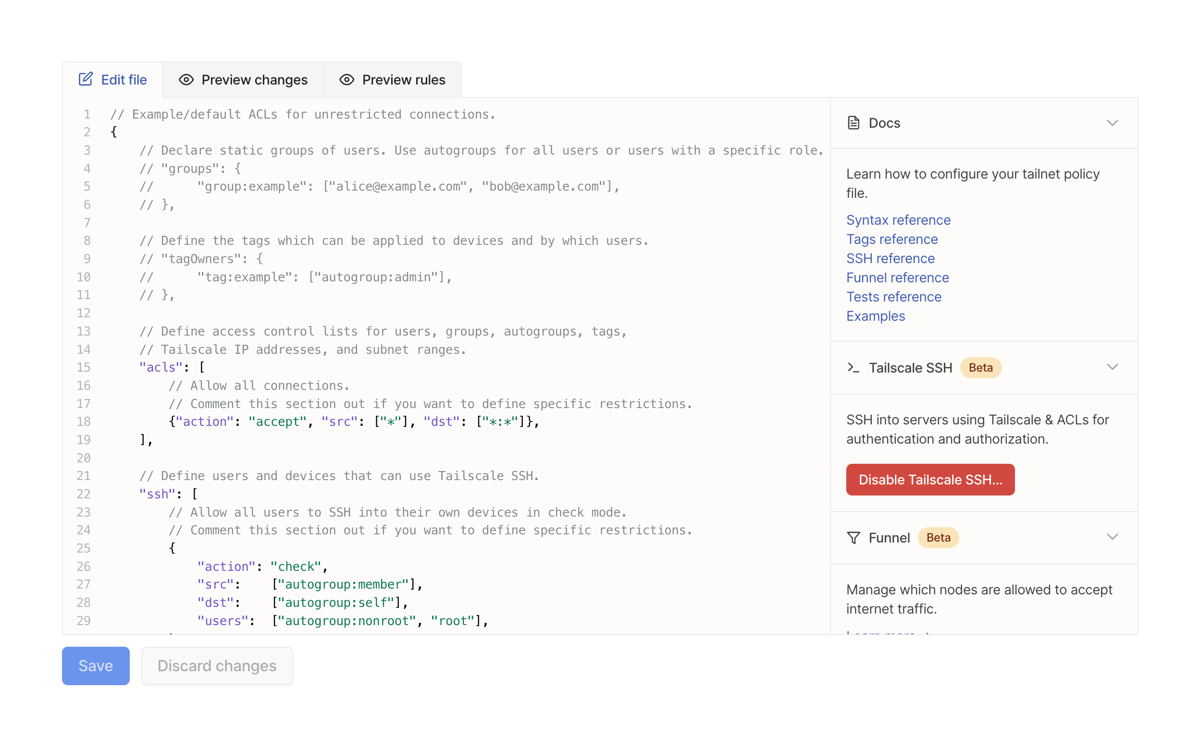
Task: Open the Syntax reference link
Action: (898, 219)
